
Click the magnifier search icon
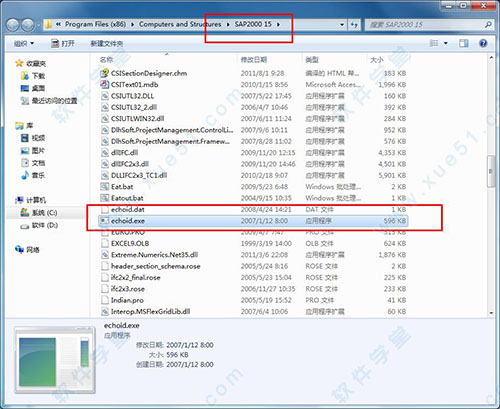point(488,24)
